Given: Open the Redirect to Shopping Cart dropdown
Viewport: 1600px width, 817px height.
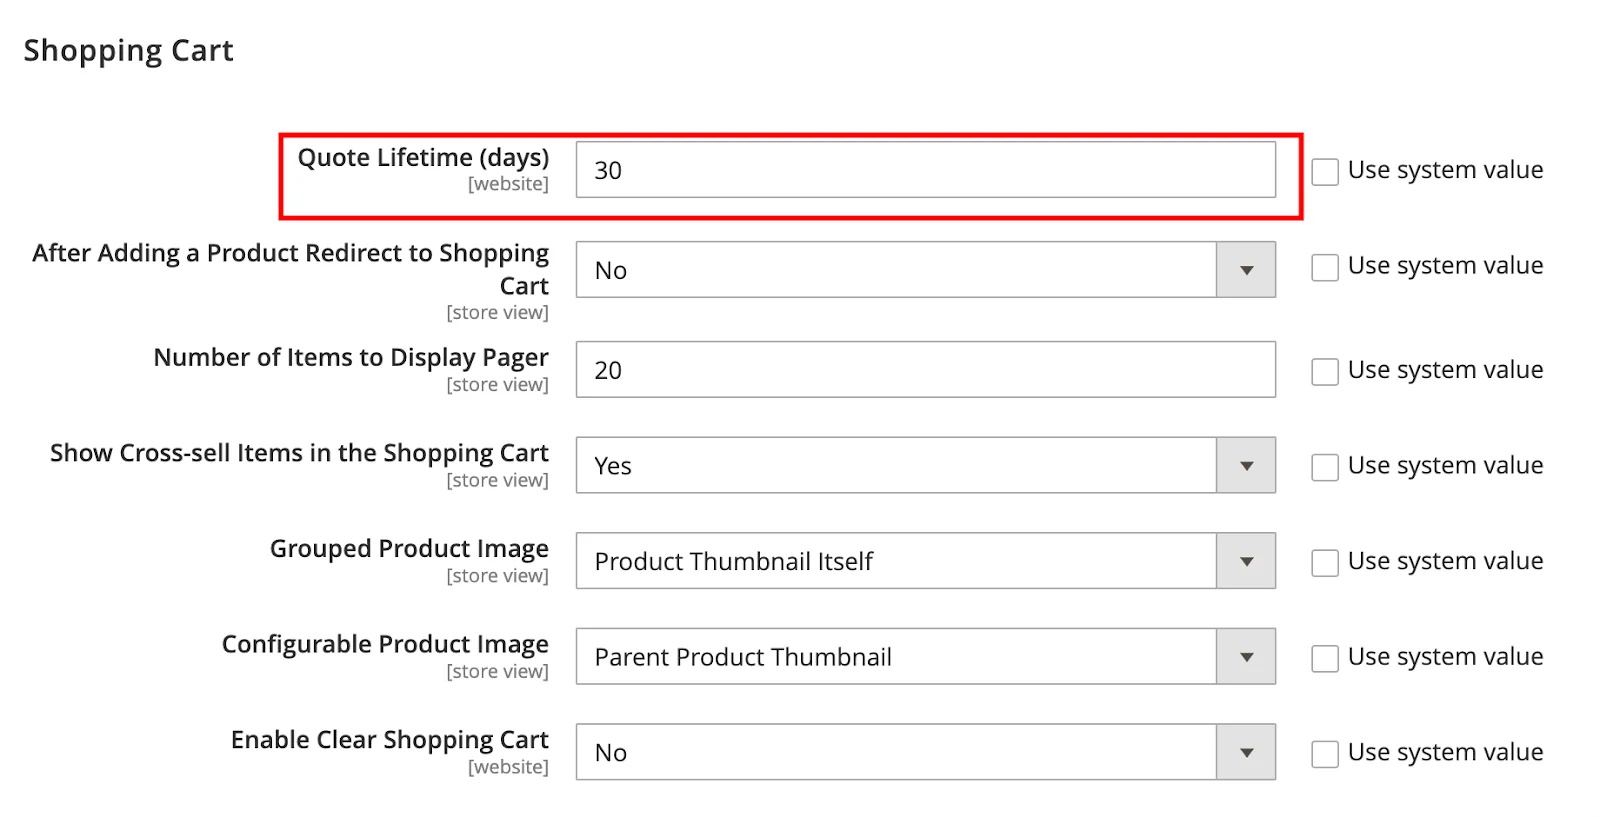Looking at the screenshot, I should (x=896, y=270).
